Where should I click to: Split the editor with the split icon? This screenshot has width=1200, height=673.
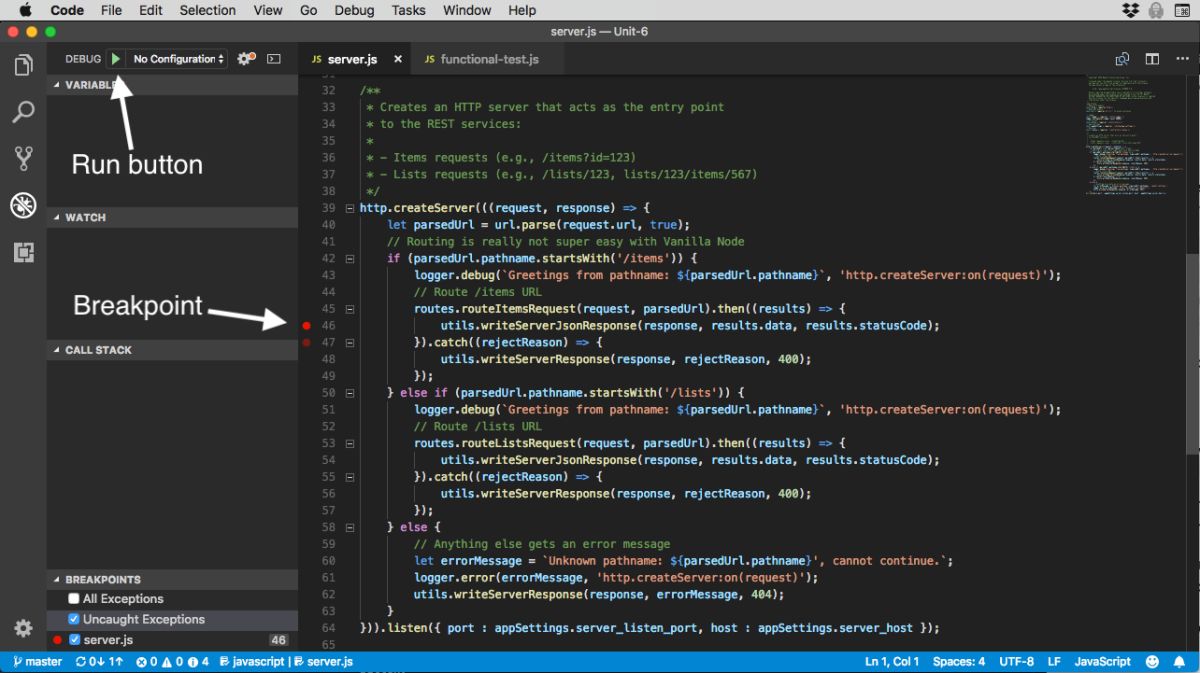pyautogui.click(x=1152, y=59)
